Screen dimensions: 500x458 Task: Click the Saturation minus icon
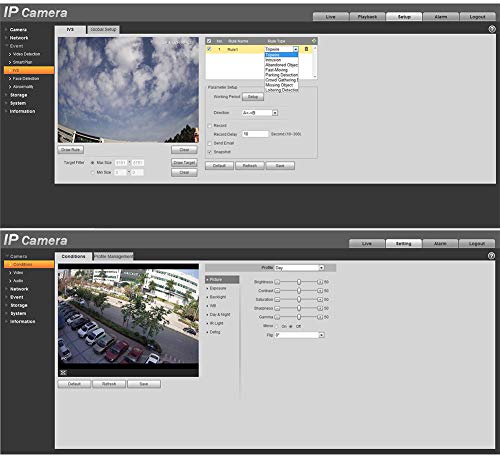click(x=277, y=300)
